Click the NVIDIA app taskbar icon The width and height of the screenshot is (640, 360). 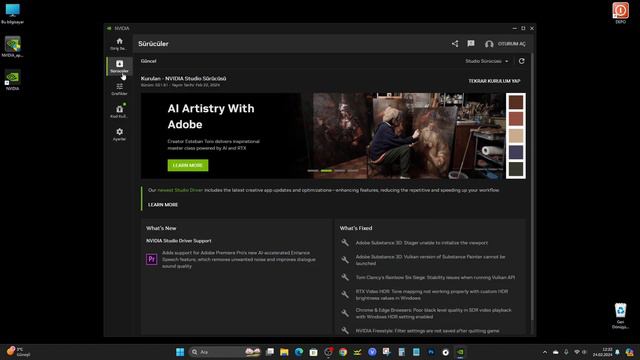click(460, 352)
